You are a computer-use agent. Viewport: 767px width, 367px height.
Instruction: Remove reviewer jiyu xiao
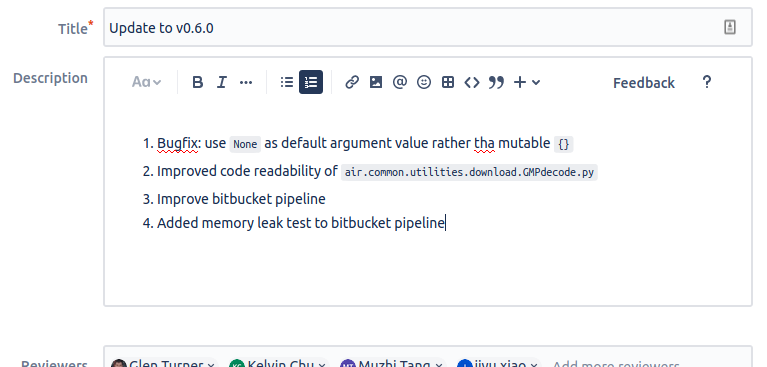[534, 365]
